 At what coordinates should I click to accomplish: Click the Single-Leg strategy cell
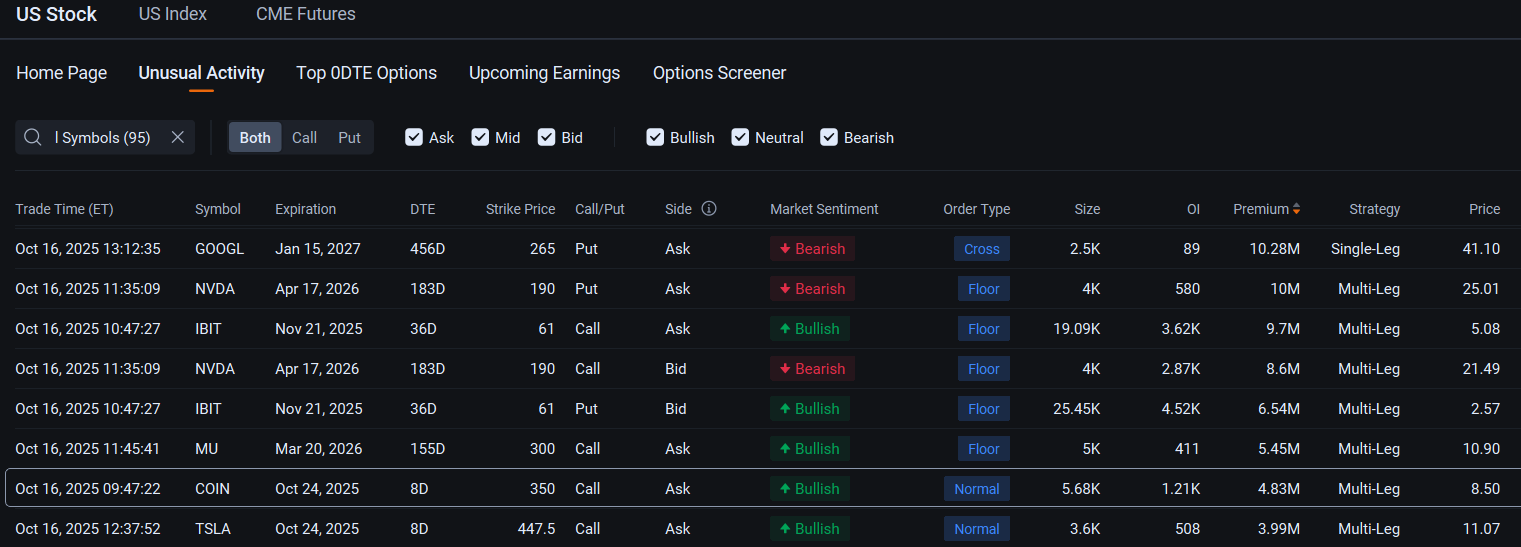1366,249
